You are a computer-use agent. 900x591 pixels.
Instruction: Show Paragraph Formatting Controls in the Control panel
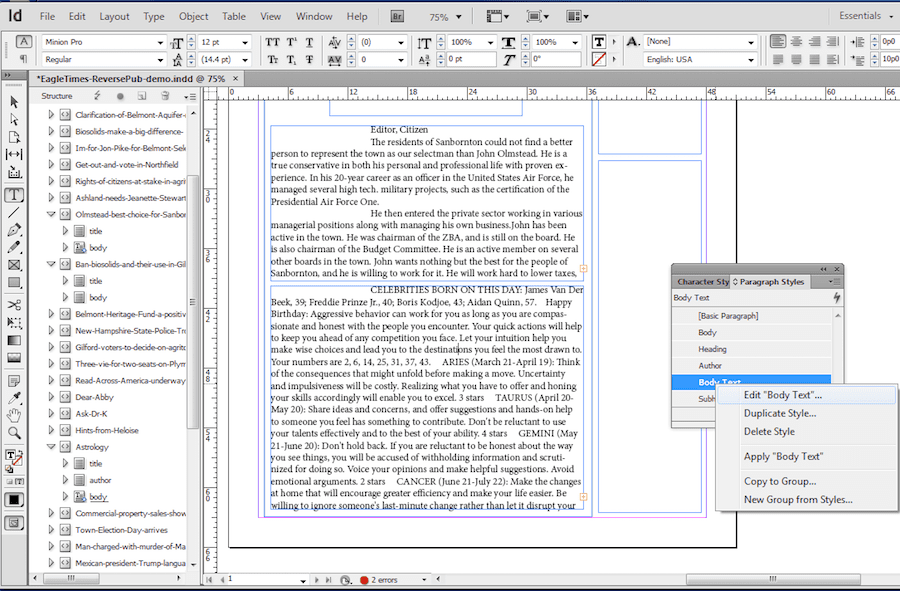pos(24,59)
